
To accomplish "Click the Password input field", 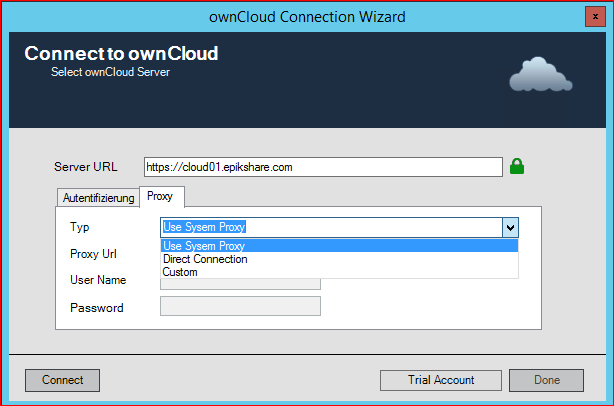I will (240, 306).
